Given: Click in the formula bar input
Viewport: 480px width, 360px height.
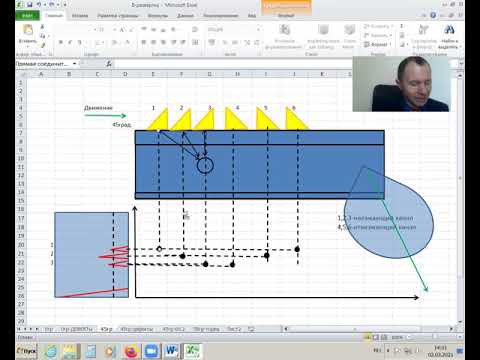Looking at the screenshot, I should point(233,64).
